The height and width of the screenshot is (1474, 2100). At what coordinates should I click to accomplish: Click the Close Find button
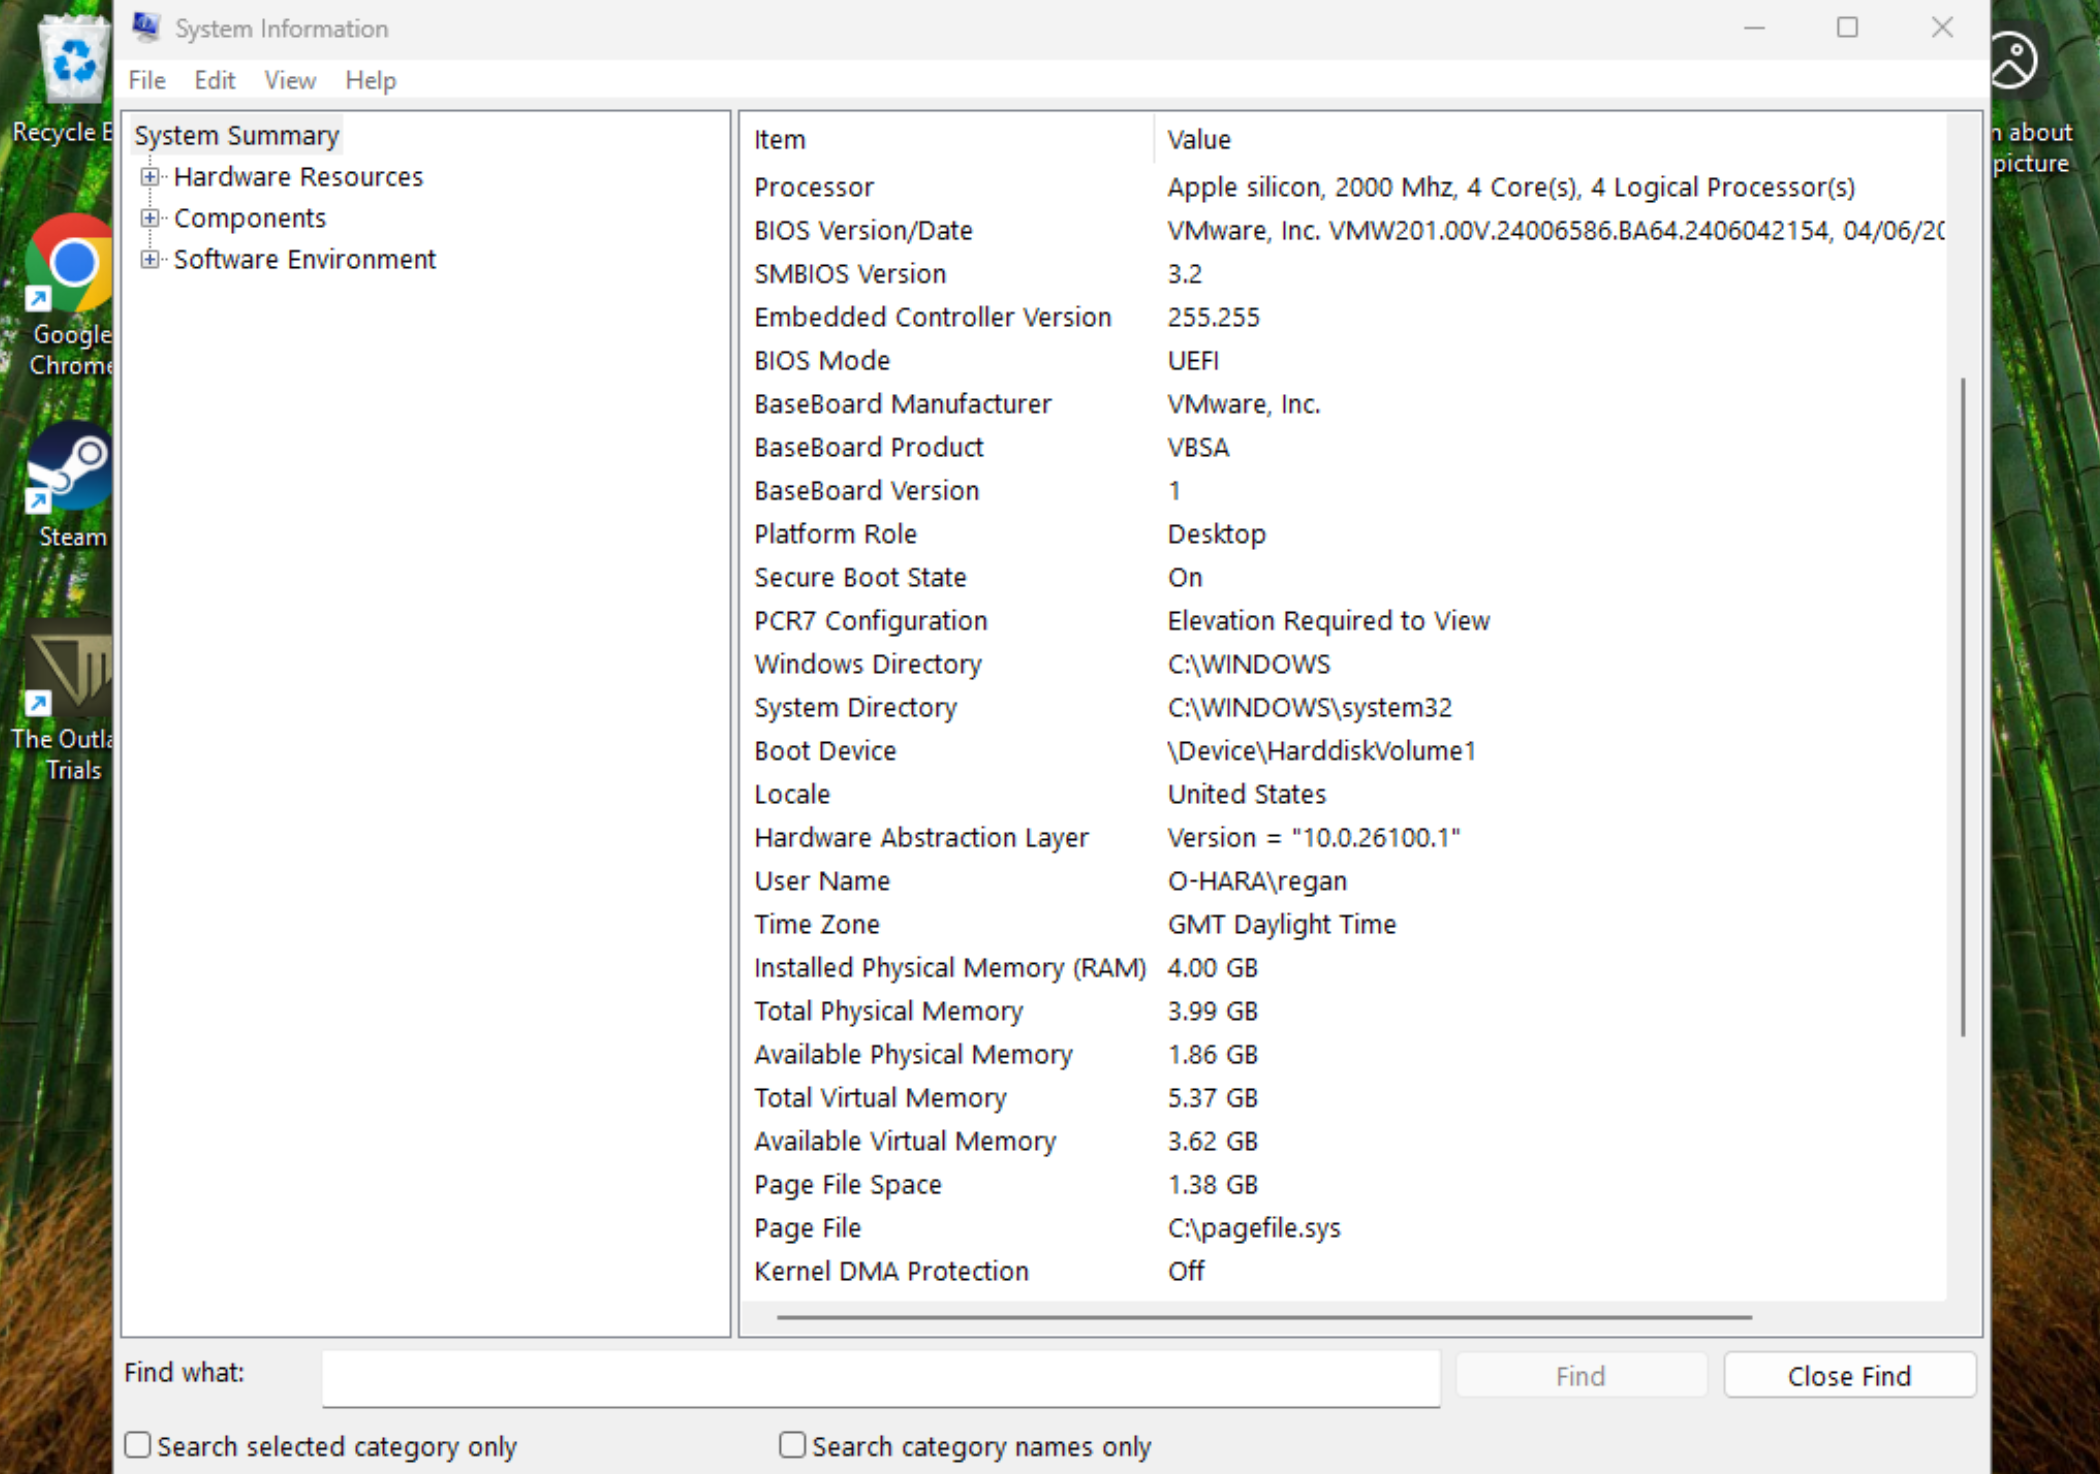pos(1849,1376)
